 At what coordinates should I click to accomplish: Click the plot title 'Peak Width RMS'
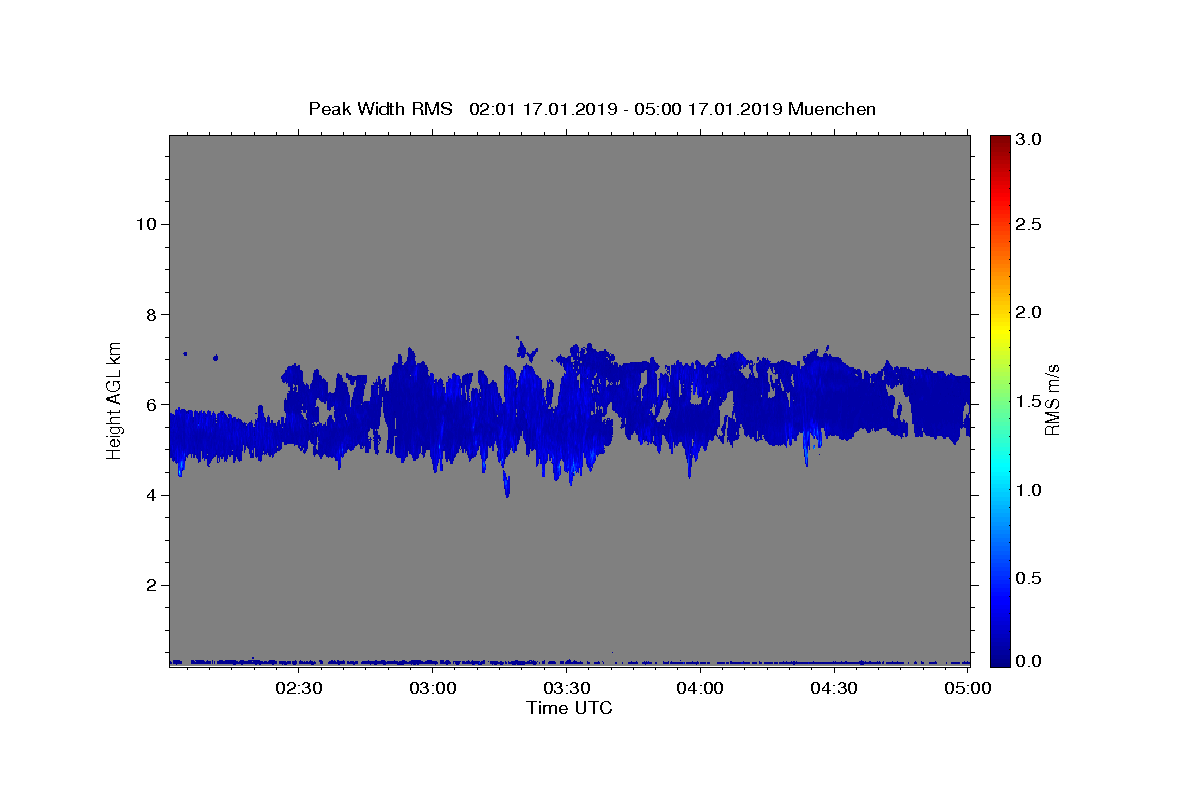(x=380, y=109)
